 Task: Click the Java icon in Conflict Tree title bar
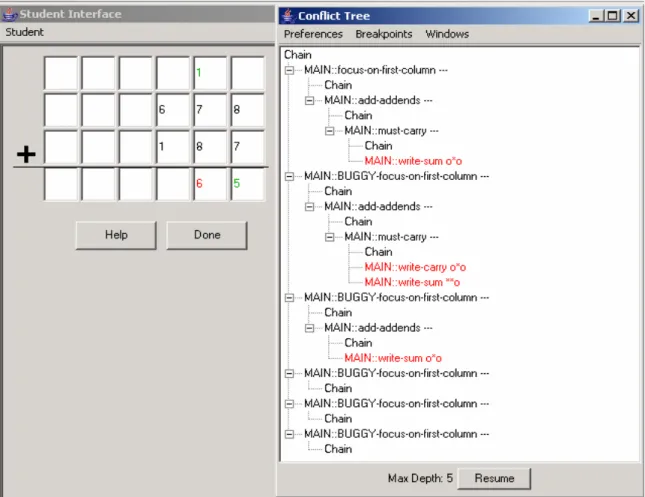click(x=288, y=16)
